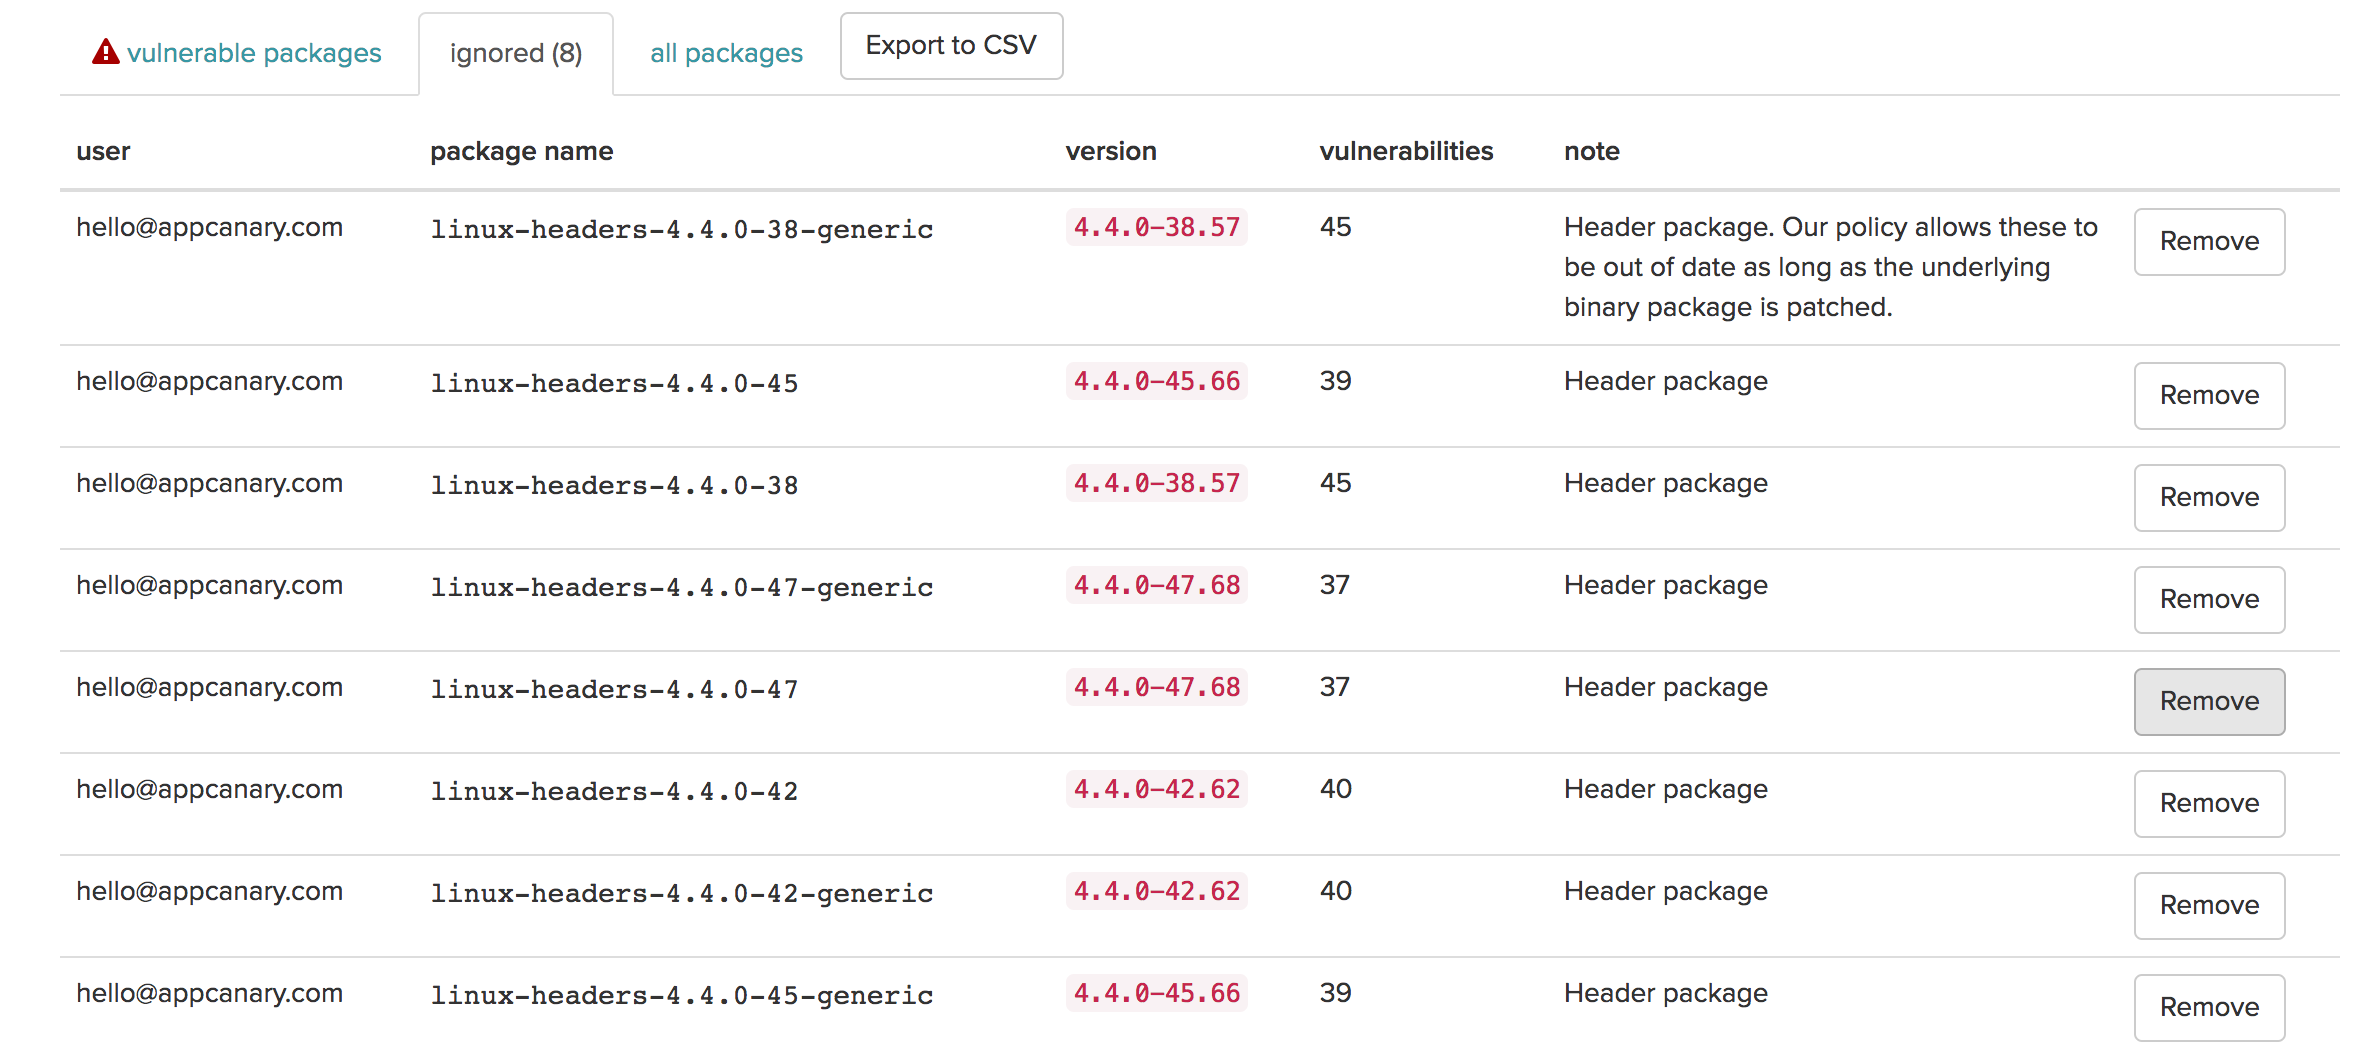Remove linux-headers-4.4.0-38-generic from ignored list
Viewport: 2354px width, 1048px height.
coord(2209,242)
